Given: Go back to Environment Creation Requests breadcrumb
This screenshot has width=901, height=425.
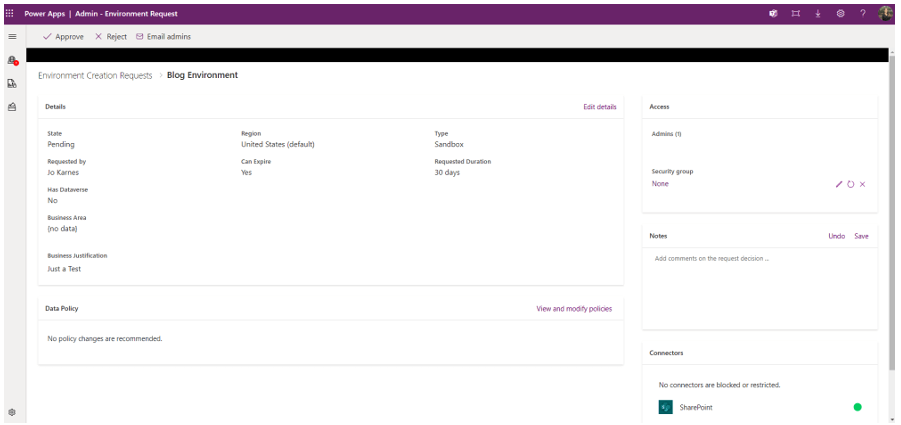Looking at the screenshot, I should [95, 75].
